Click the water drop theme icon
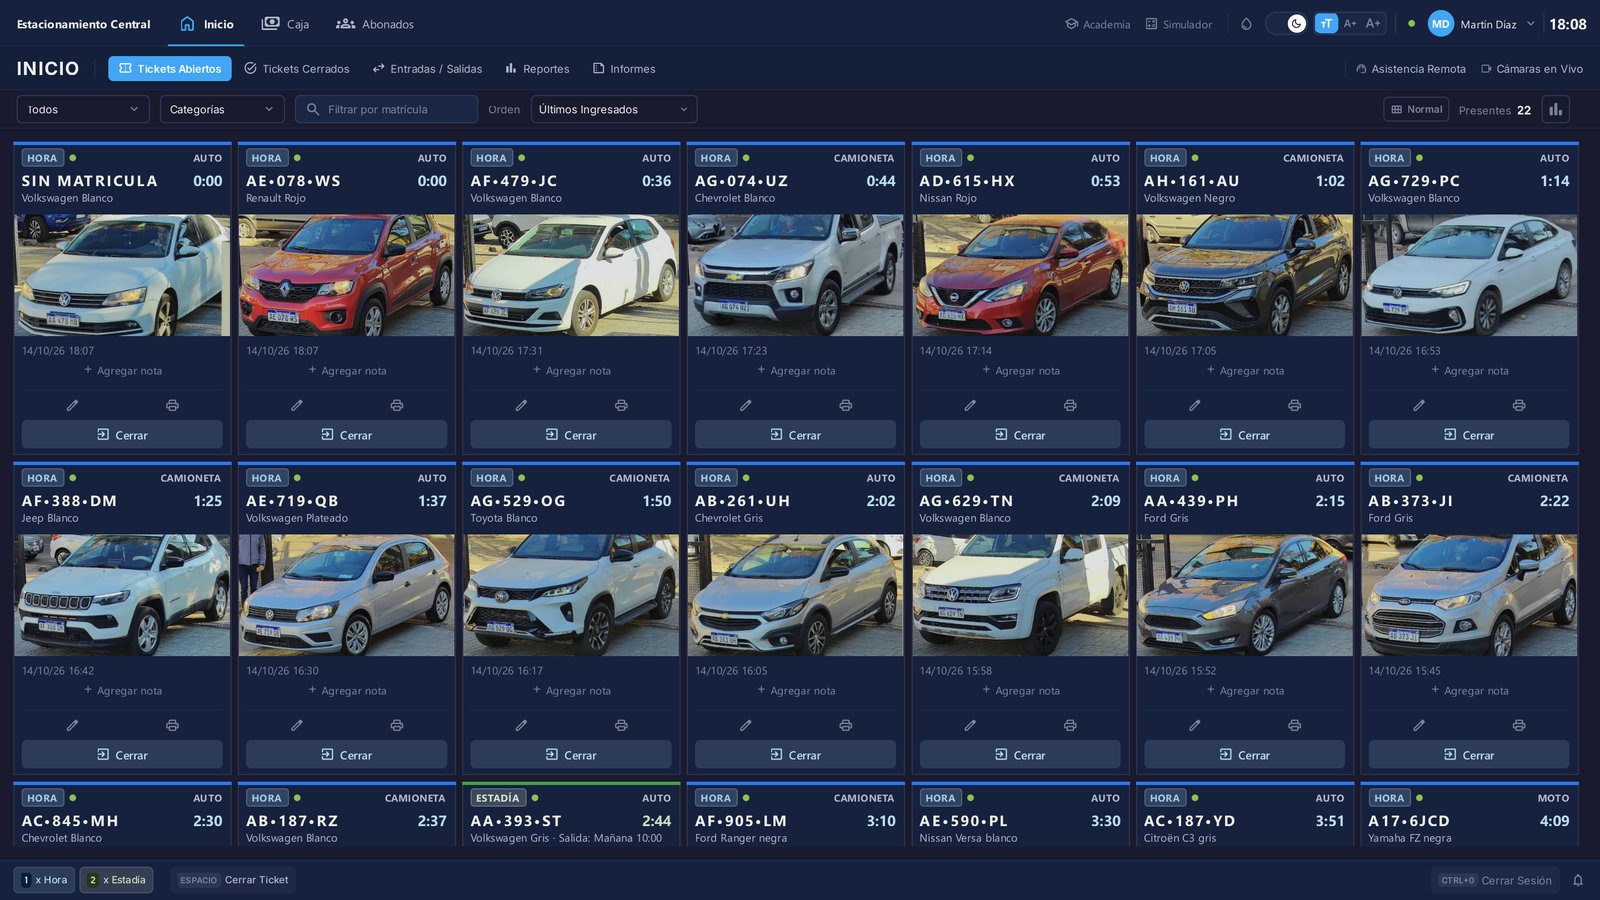Image resolution: width=1600 pixels, height=900 pixels. coord(1246,24)
